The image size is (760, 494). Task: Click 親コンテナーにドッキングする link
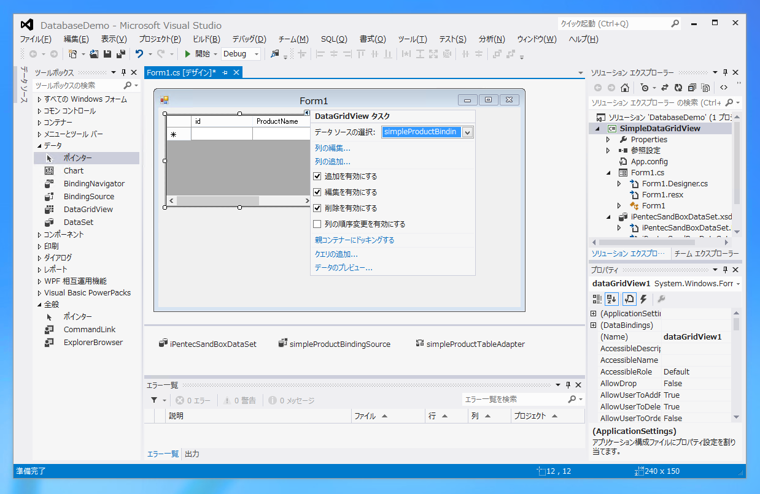354,240
